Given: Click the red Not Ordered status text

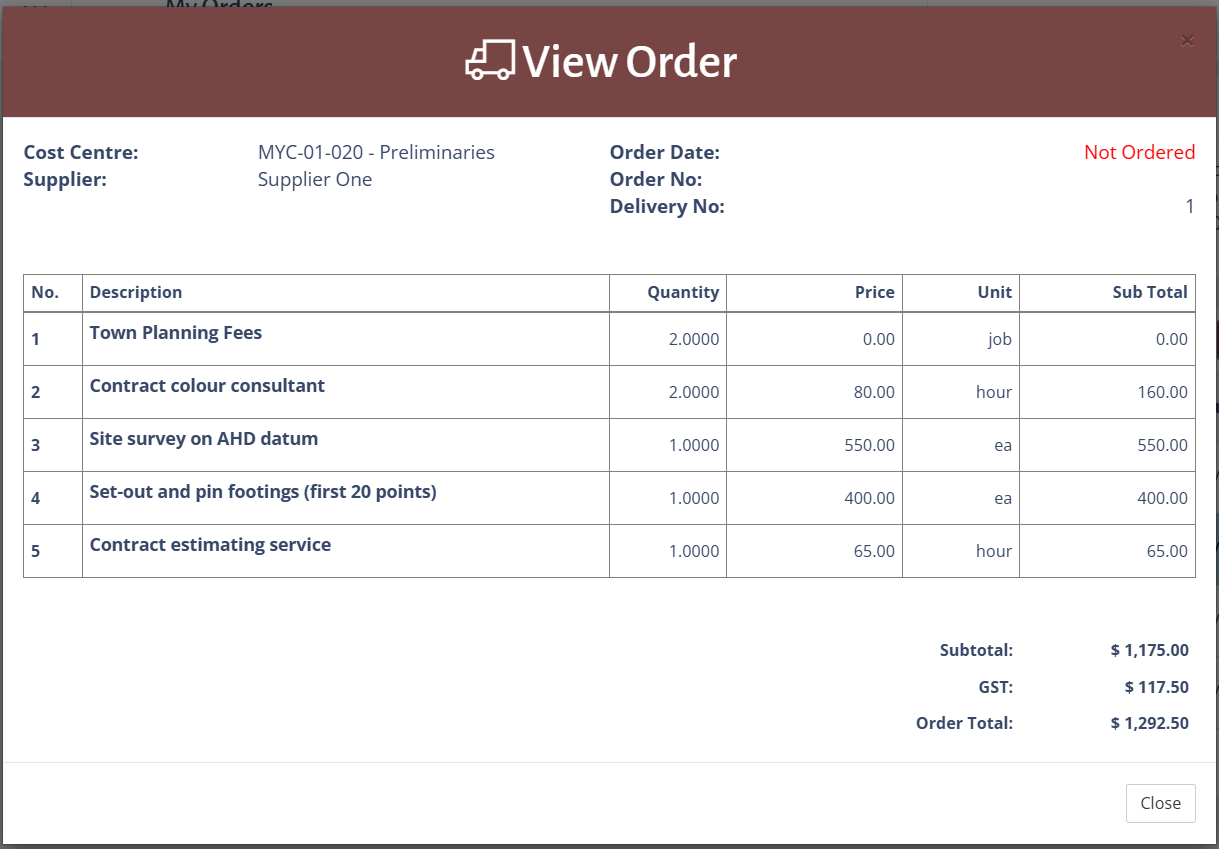Looking at the screenshot, I should click(x=1139, y=153).
